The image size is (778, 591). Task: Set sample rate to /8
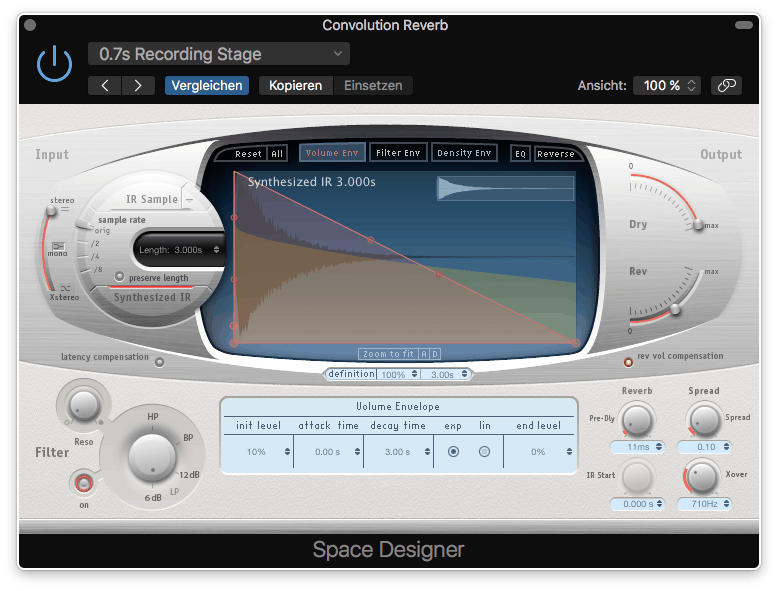coord(98,269)
